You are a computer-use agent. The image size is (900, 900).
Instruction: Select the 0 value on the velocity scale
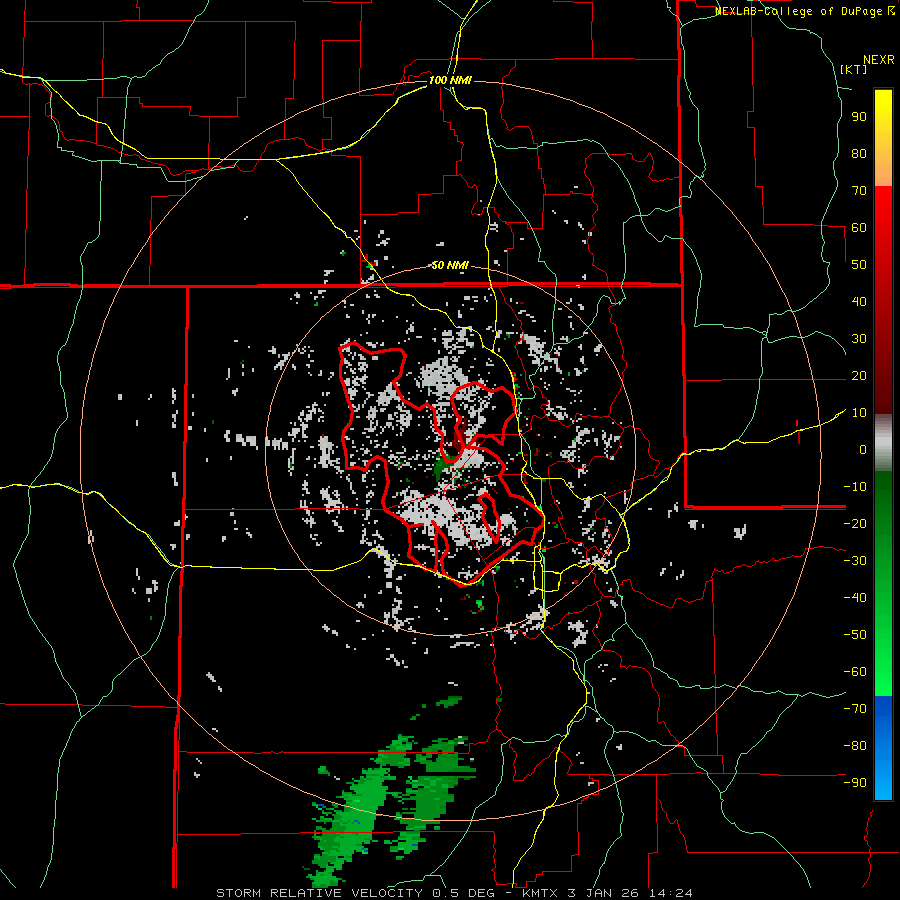pos(863,450)
